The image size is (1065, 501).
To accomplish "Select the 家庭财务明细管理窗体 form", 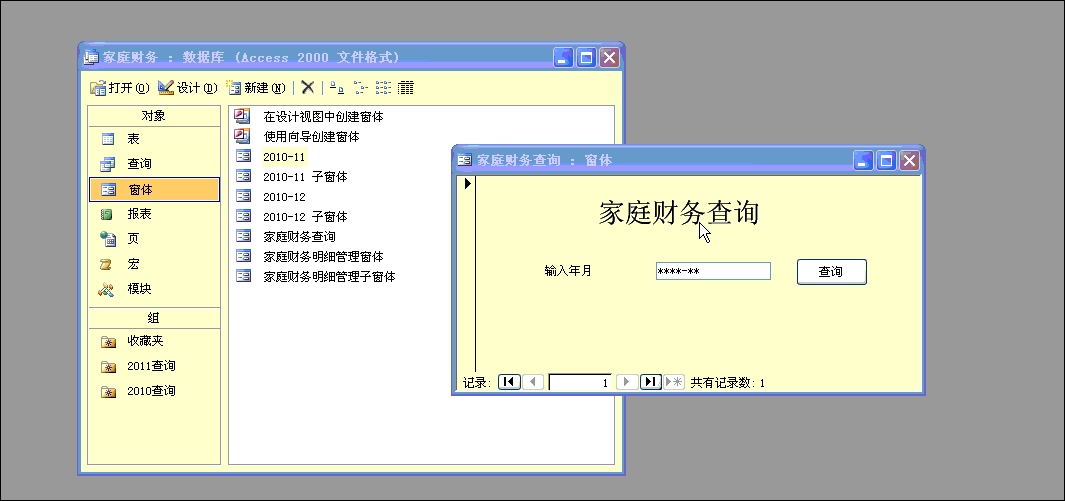I will 323,257.
